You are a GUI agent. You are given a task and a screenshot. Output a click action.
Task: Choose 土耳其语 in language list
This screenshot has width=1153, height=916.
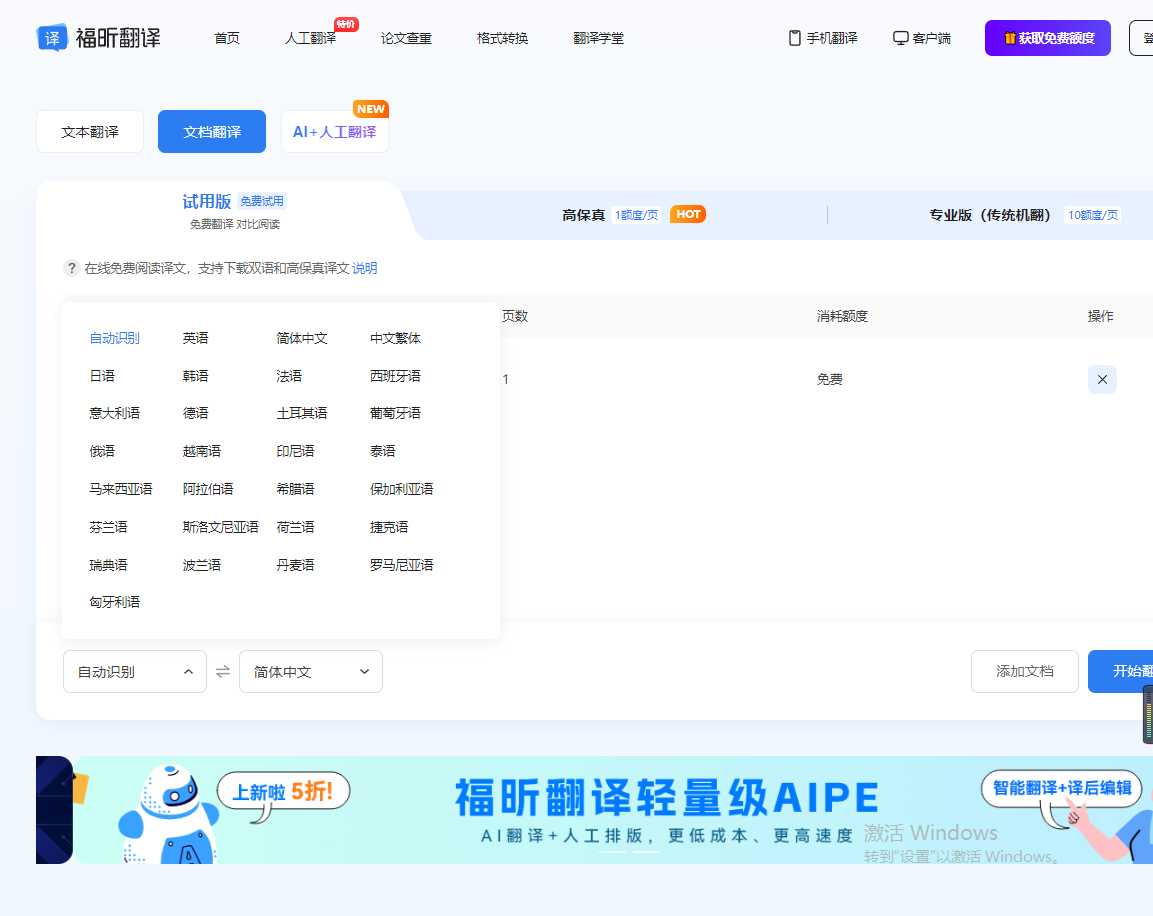[x=301, y=413]
